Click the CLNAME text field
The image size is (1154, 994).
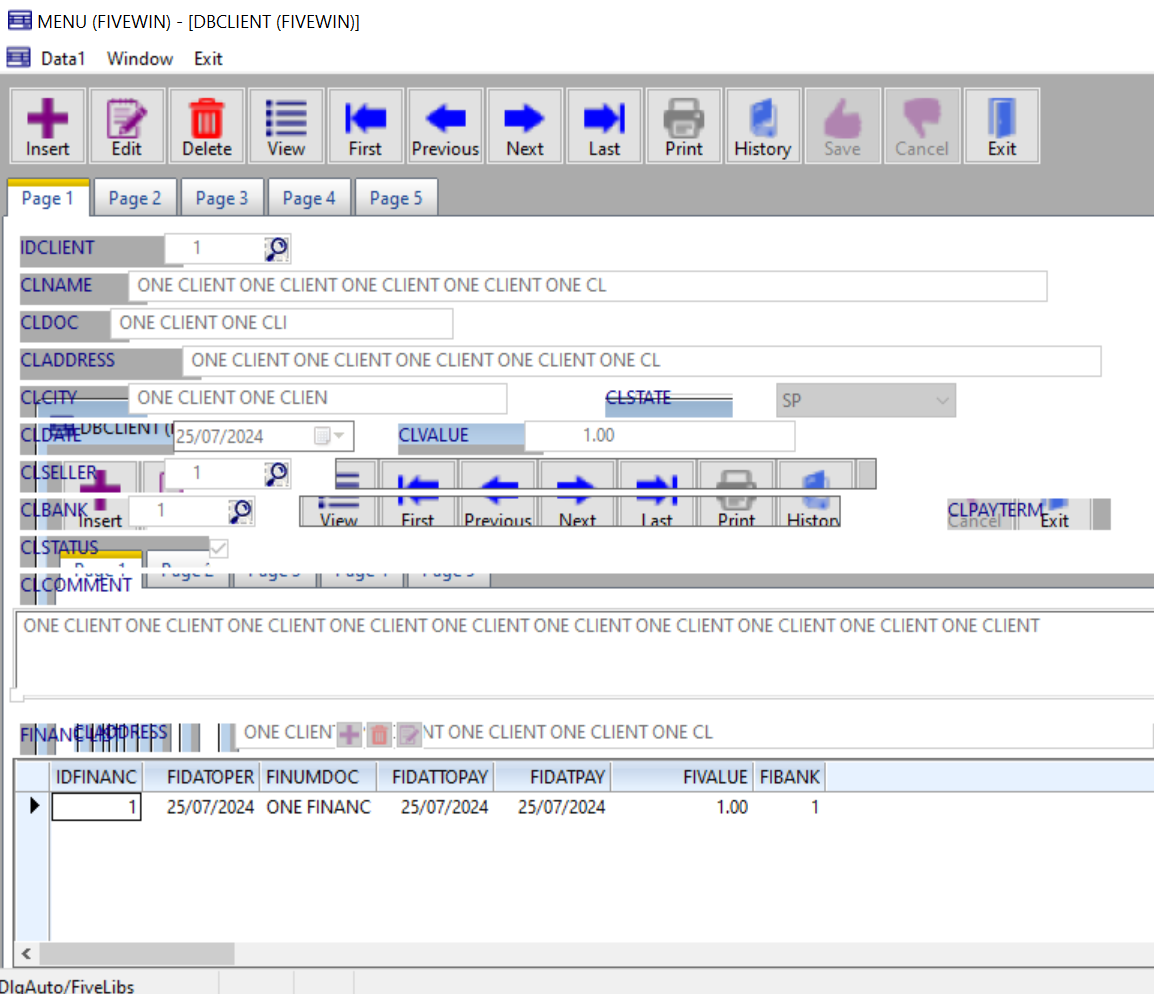click(587, 286)
